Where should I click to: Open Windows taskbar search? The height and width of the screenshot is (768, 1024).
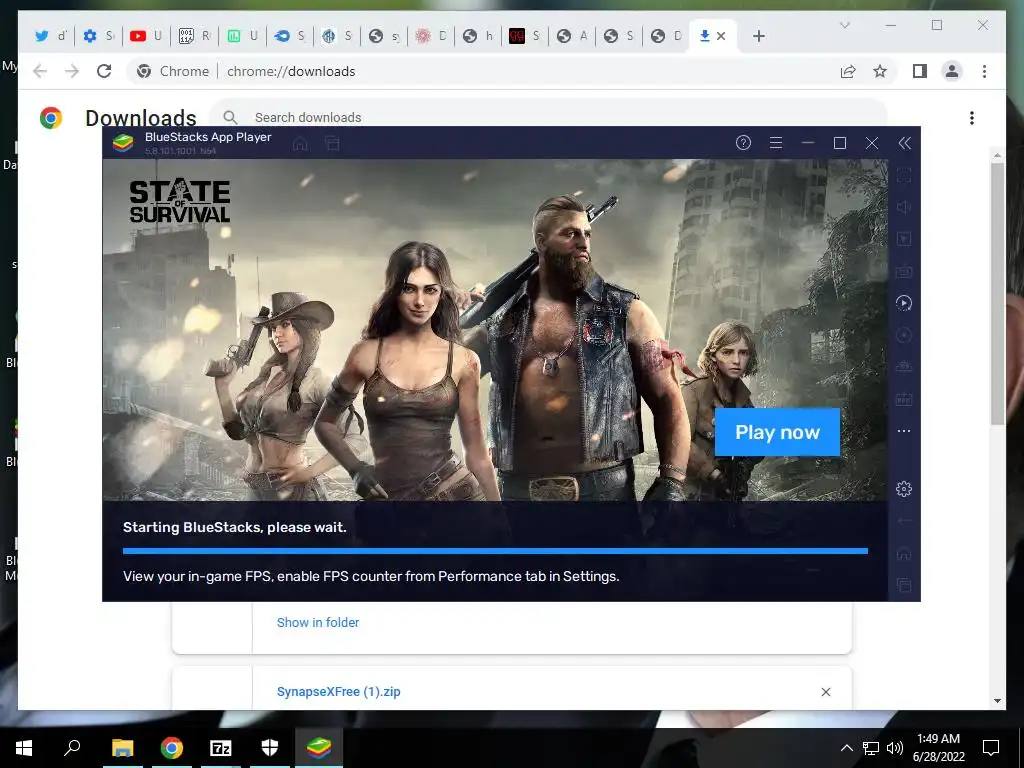72,748
